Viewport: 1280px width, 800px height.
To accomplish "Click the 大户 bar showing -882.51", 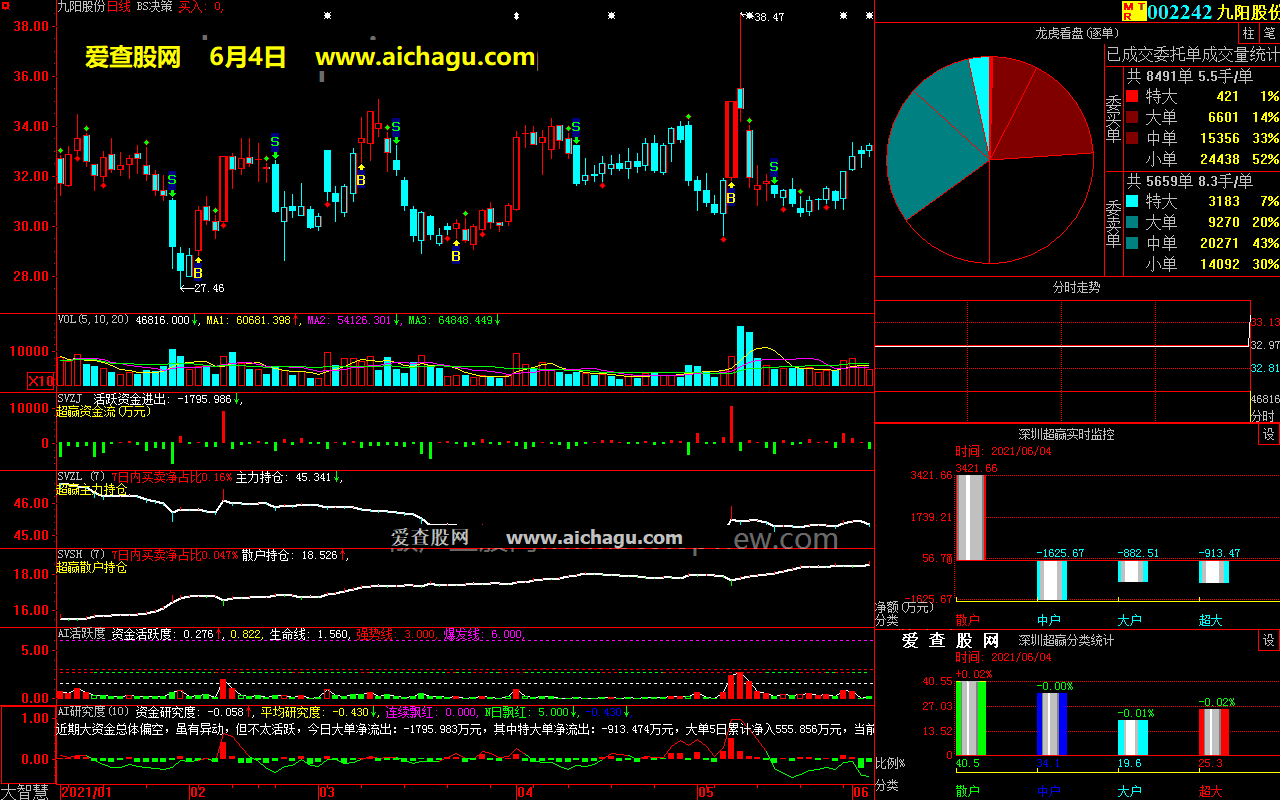I will click(x=1132, y=571).
